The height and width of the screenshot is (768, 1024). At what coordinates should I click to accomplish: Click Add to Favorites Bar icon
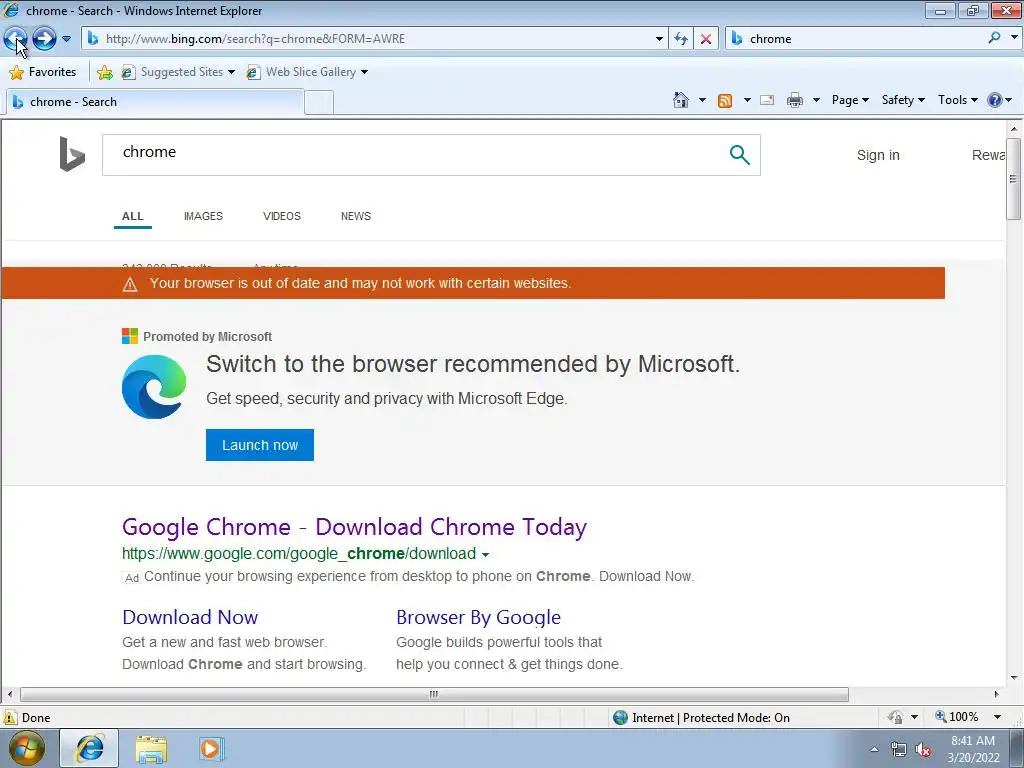104,72
